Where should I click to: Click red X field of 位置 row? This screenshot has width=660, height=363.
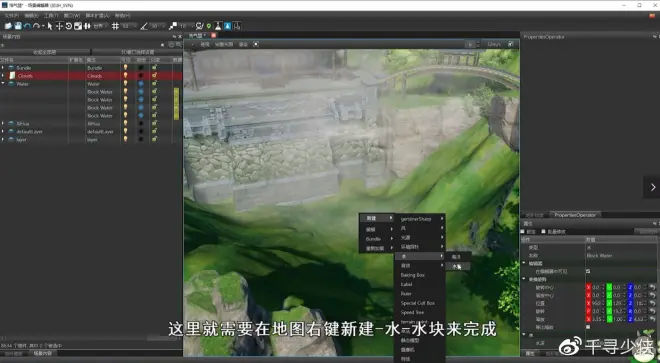click(x=595, y=303)
